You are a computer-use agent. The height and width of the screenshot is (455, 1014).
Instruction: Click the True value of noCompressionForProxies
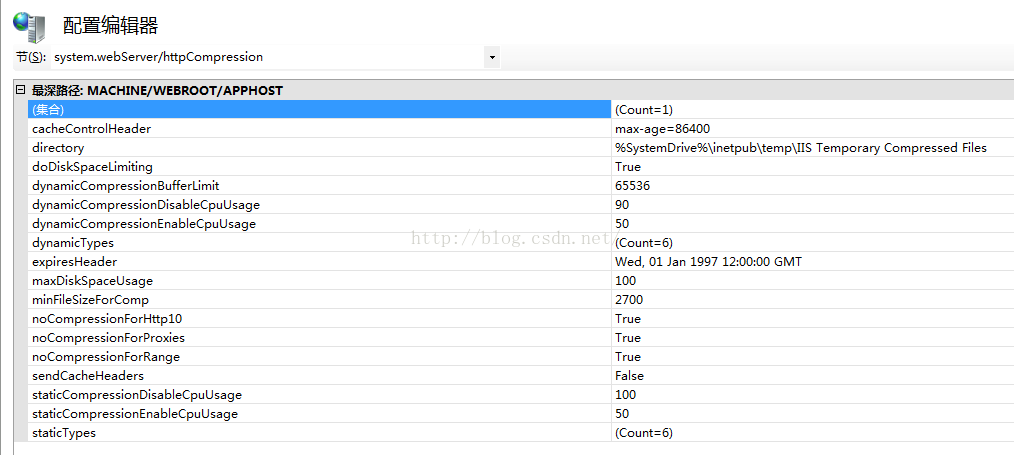coord(628,338)
